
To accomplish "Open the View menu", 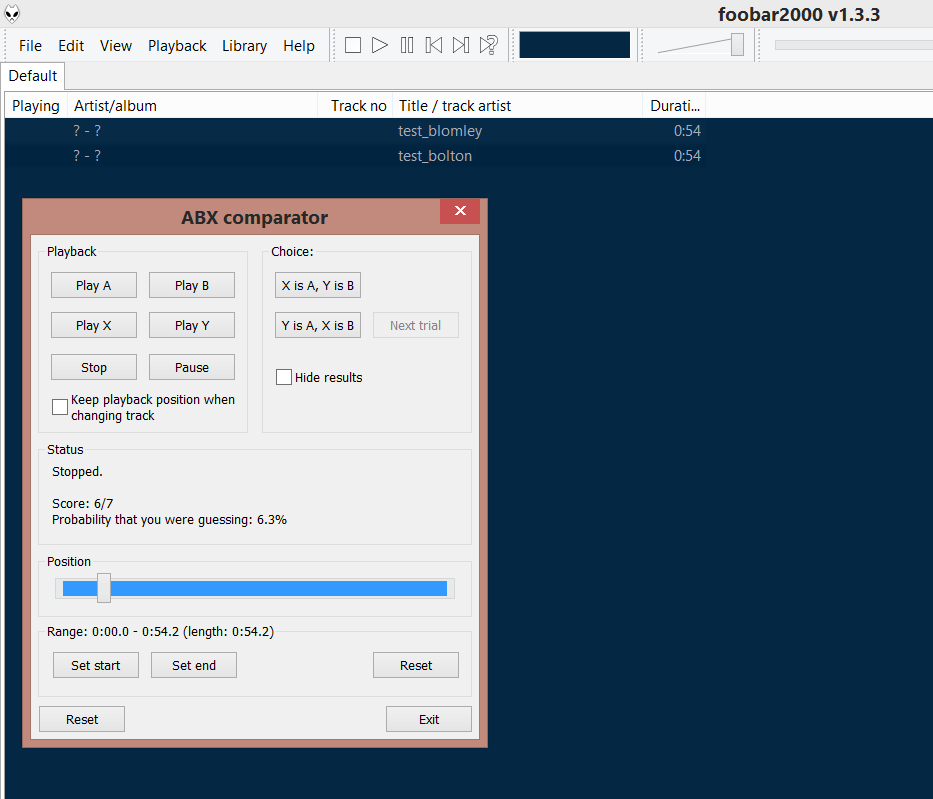I will tap(115, 46).
